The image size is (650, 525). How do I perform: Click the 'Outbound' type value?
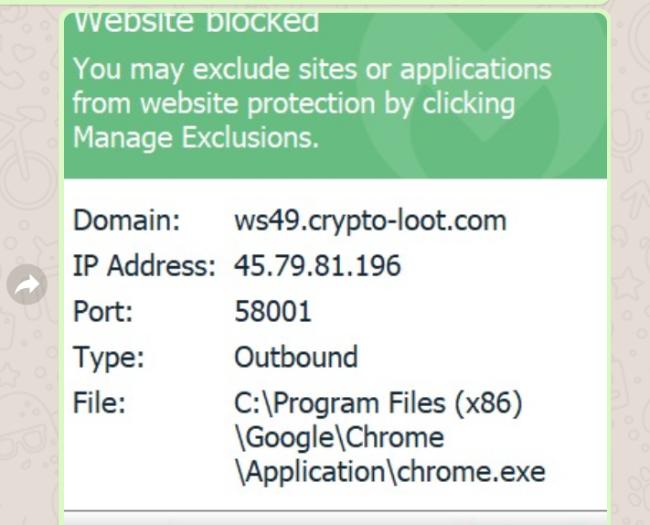click(x=296, y=357)
